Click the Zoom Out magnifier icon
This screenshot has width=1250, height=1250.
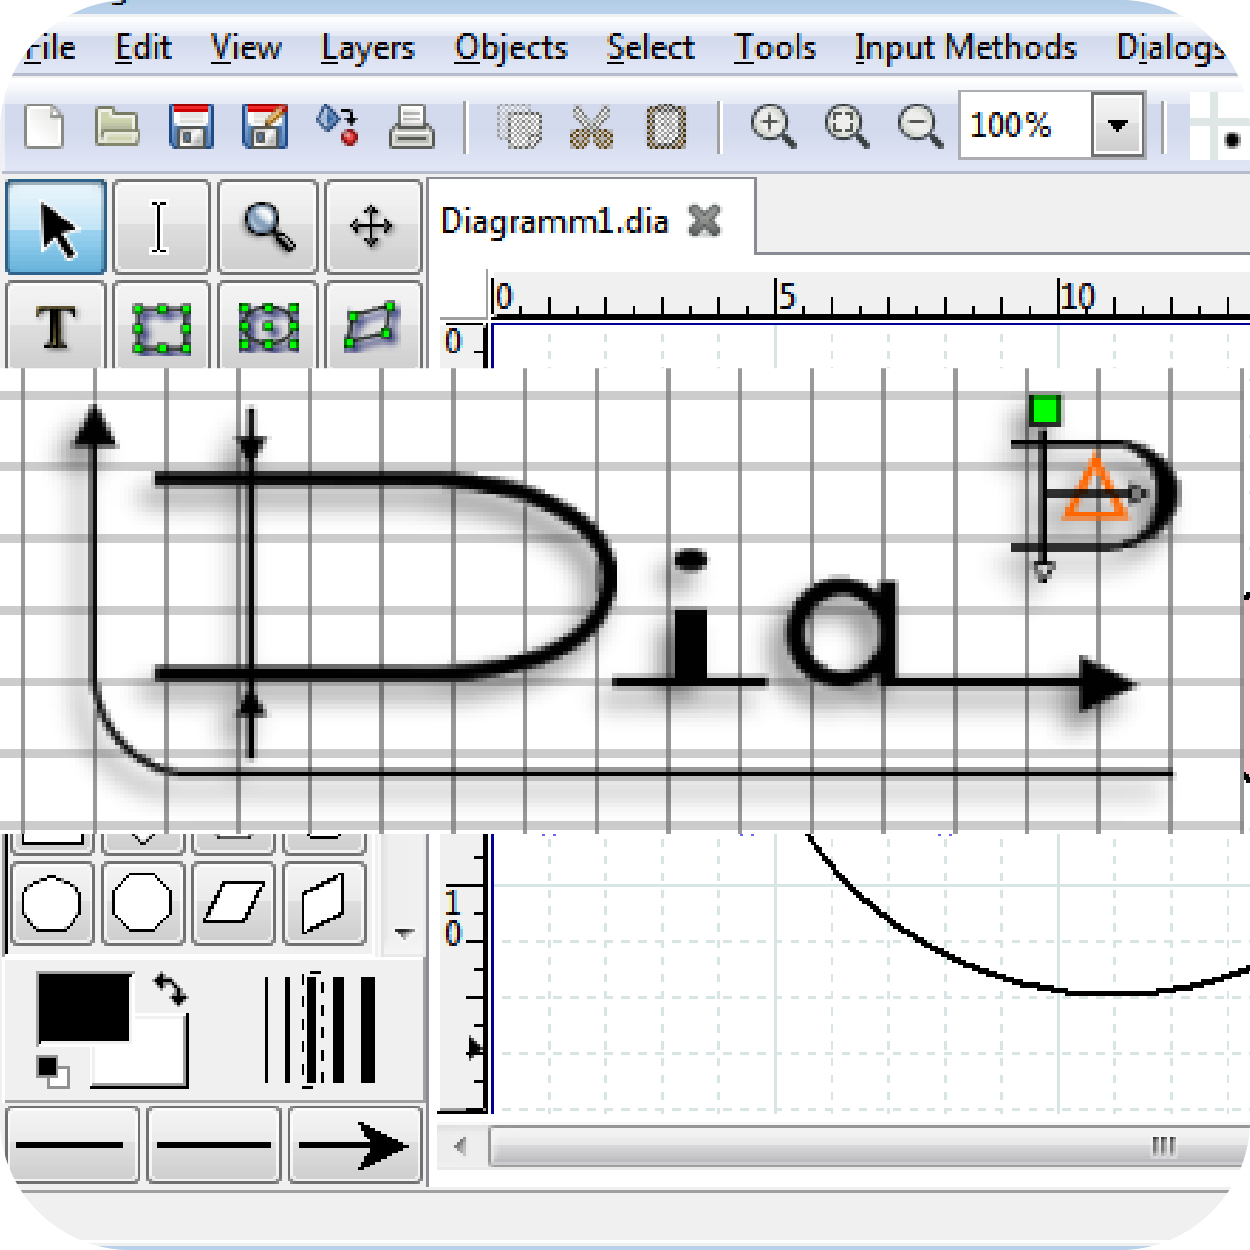(x=919, y=127)
